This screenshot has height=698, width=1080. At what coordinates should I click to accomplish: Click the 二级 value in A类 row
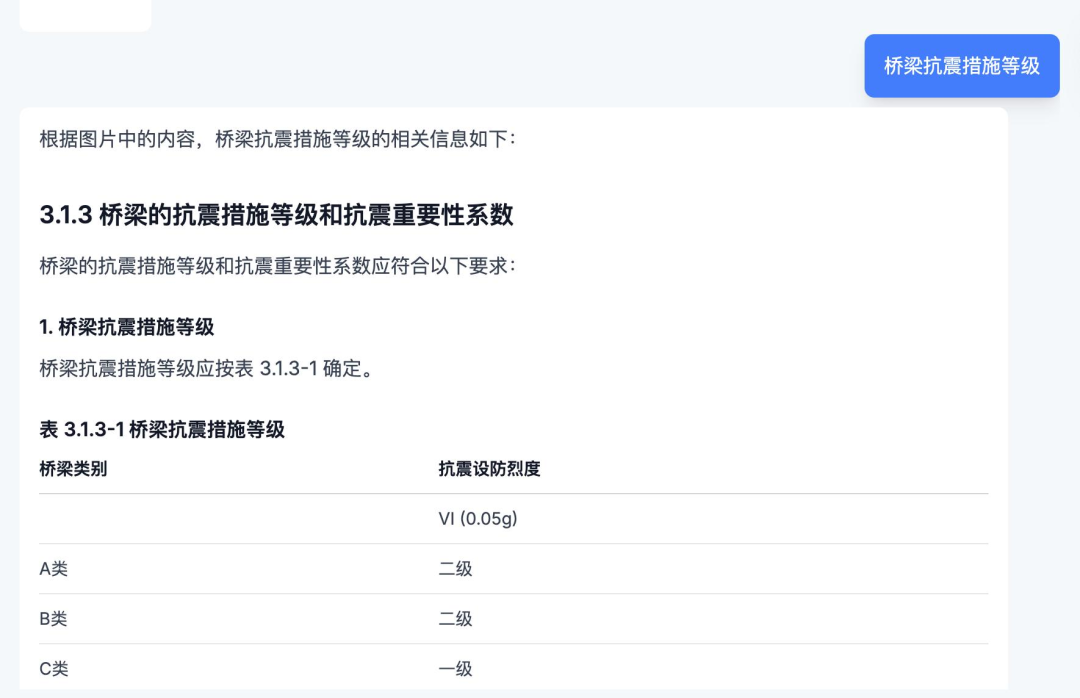(x=455, y=569)
